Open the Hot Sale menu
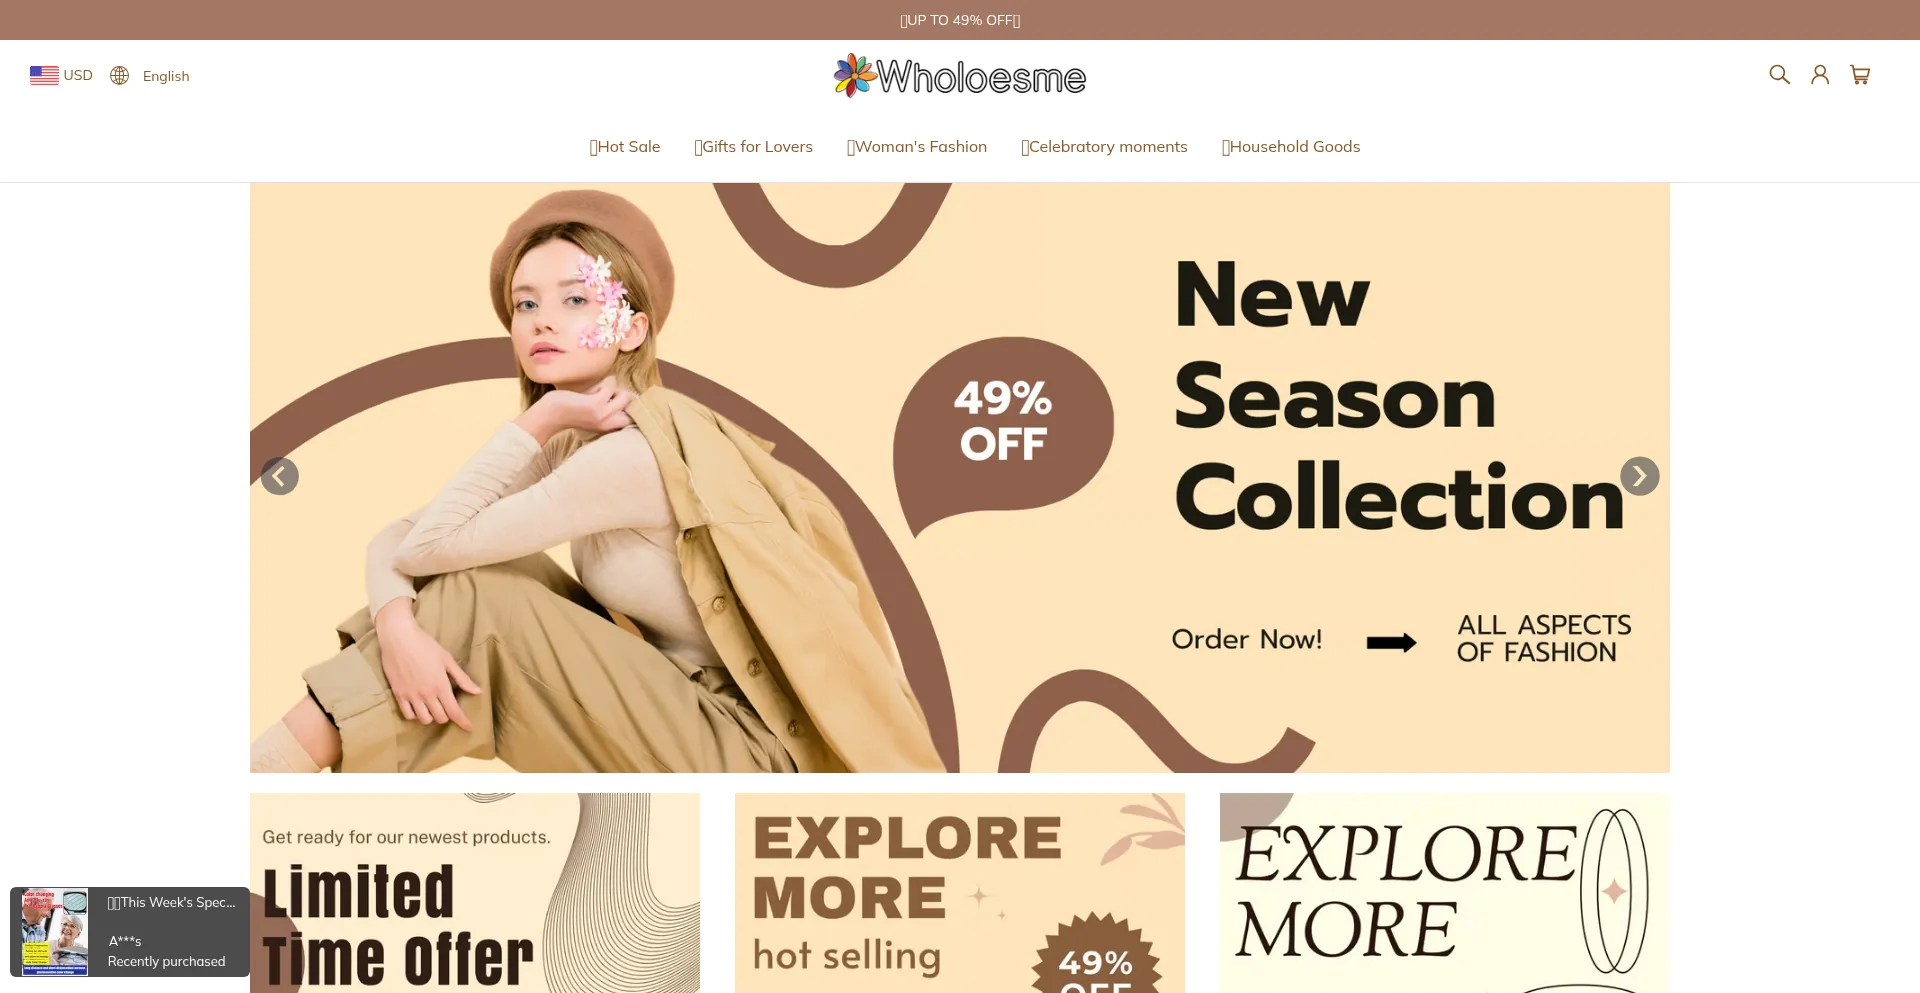This screenshot has width=1920, height=993. point(625,147)
